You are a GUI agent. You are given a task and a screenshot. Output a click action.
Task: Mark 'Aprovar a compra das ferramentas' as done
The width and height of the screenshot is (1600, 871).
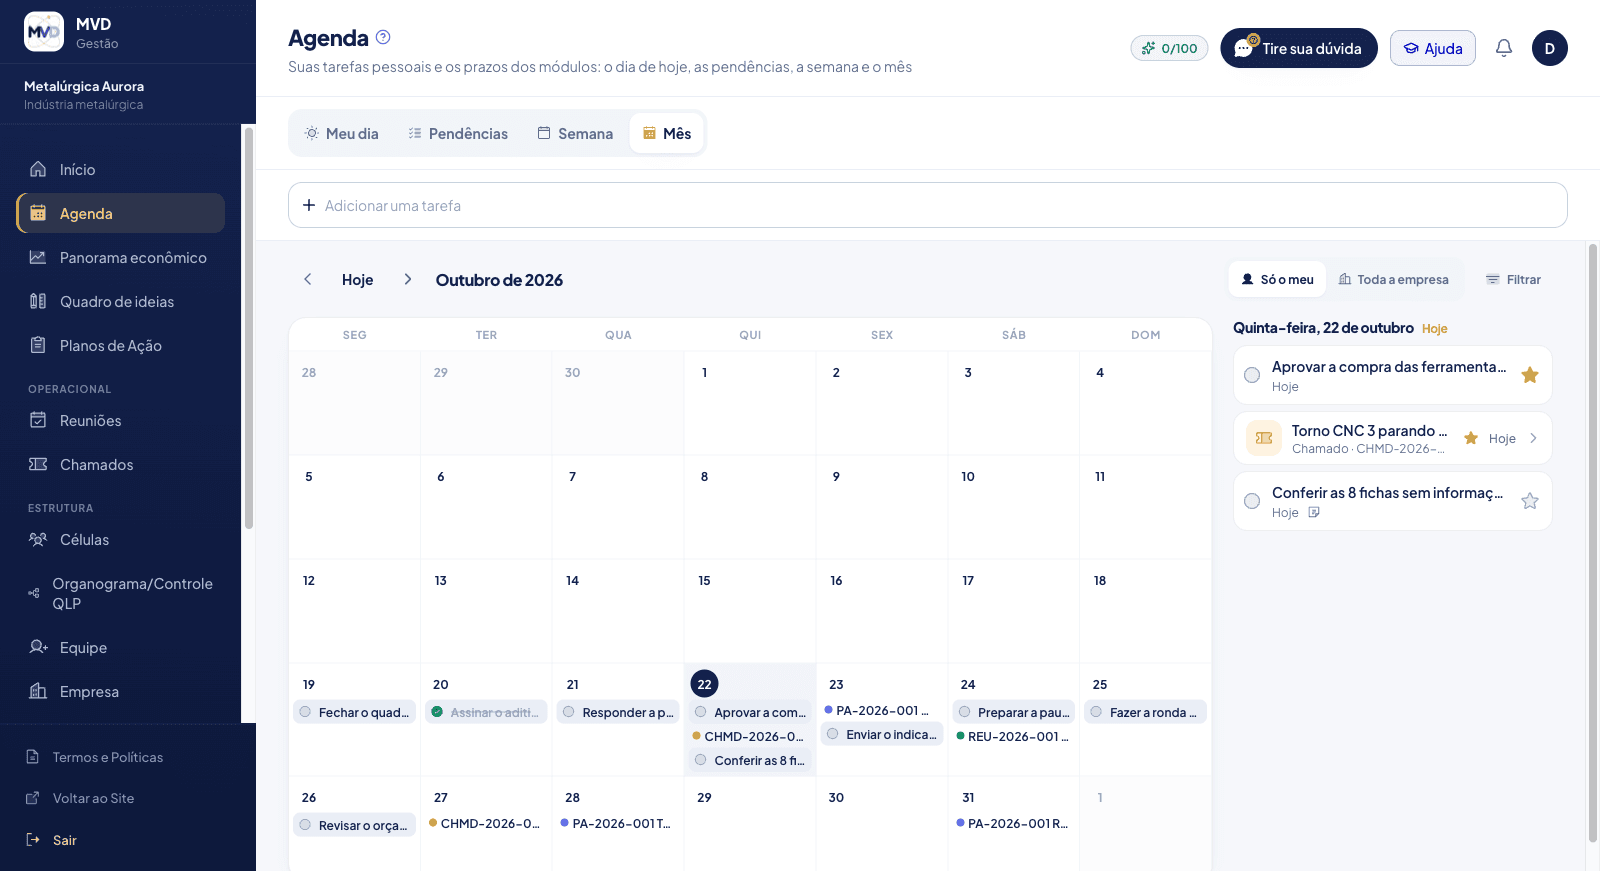point(1252,375)
